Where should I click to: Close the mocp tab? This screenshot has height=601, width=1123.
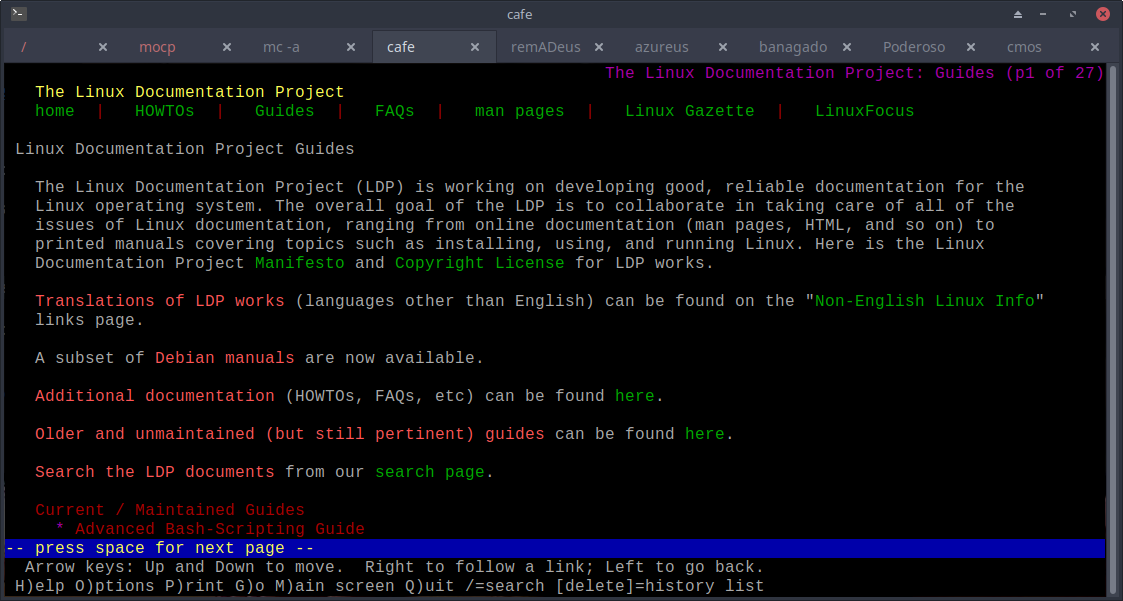(x=227, y=47)
